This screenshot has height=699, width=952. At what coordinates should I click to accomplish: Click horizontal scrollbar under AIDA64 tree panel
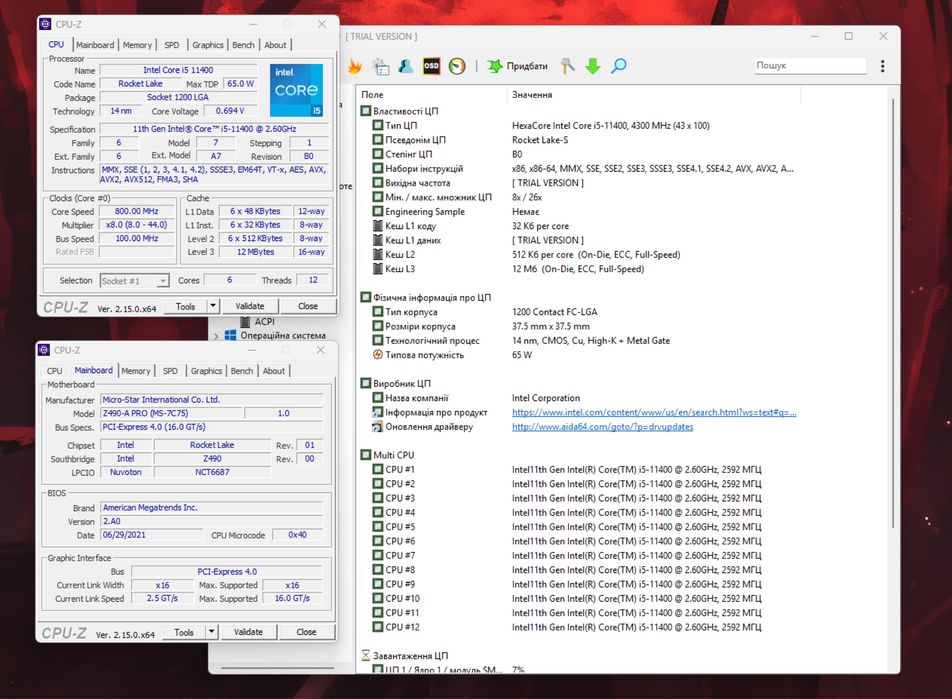[x=277, y=668]
